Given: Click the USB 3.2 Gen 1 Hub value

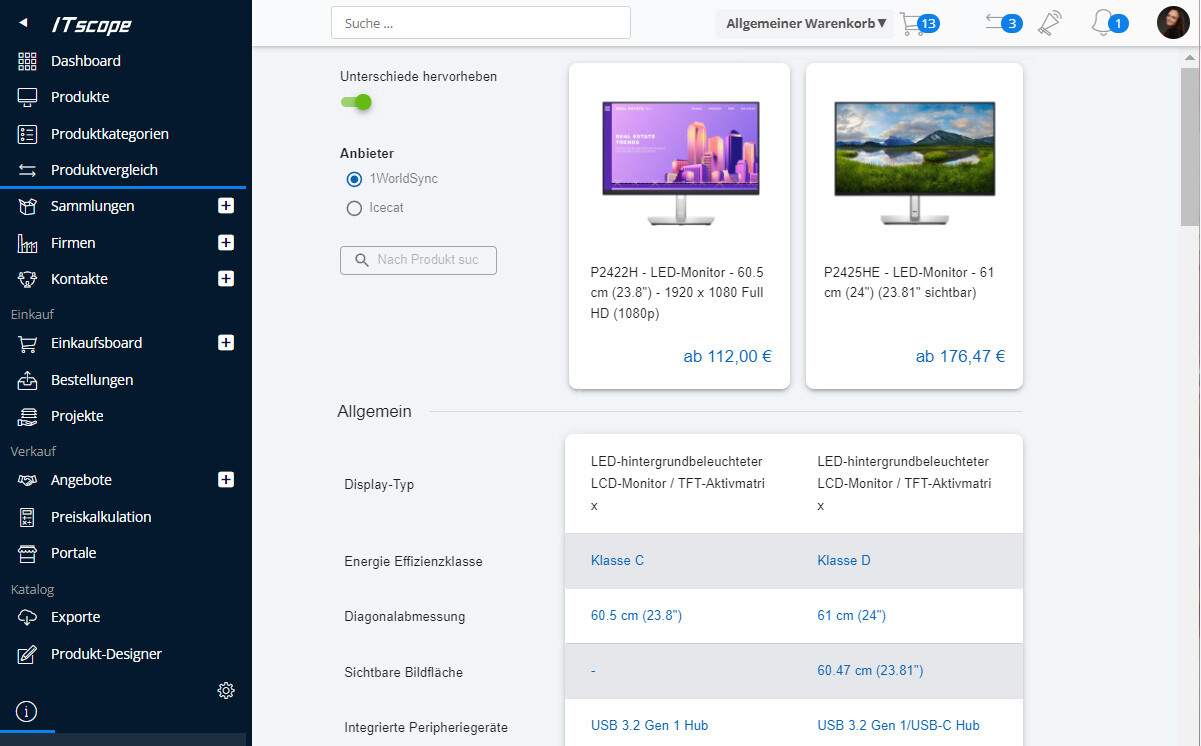Looking at the screenshot, I should click(x=649, y=725).
